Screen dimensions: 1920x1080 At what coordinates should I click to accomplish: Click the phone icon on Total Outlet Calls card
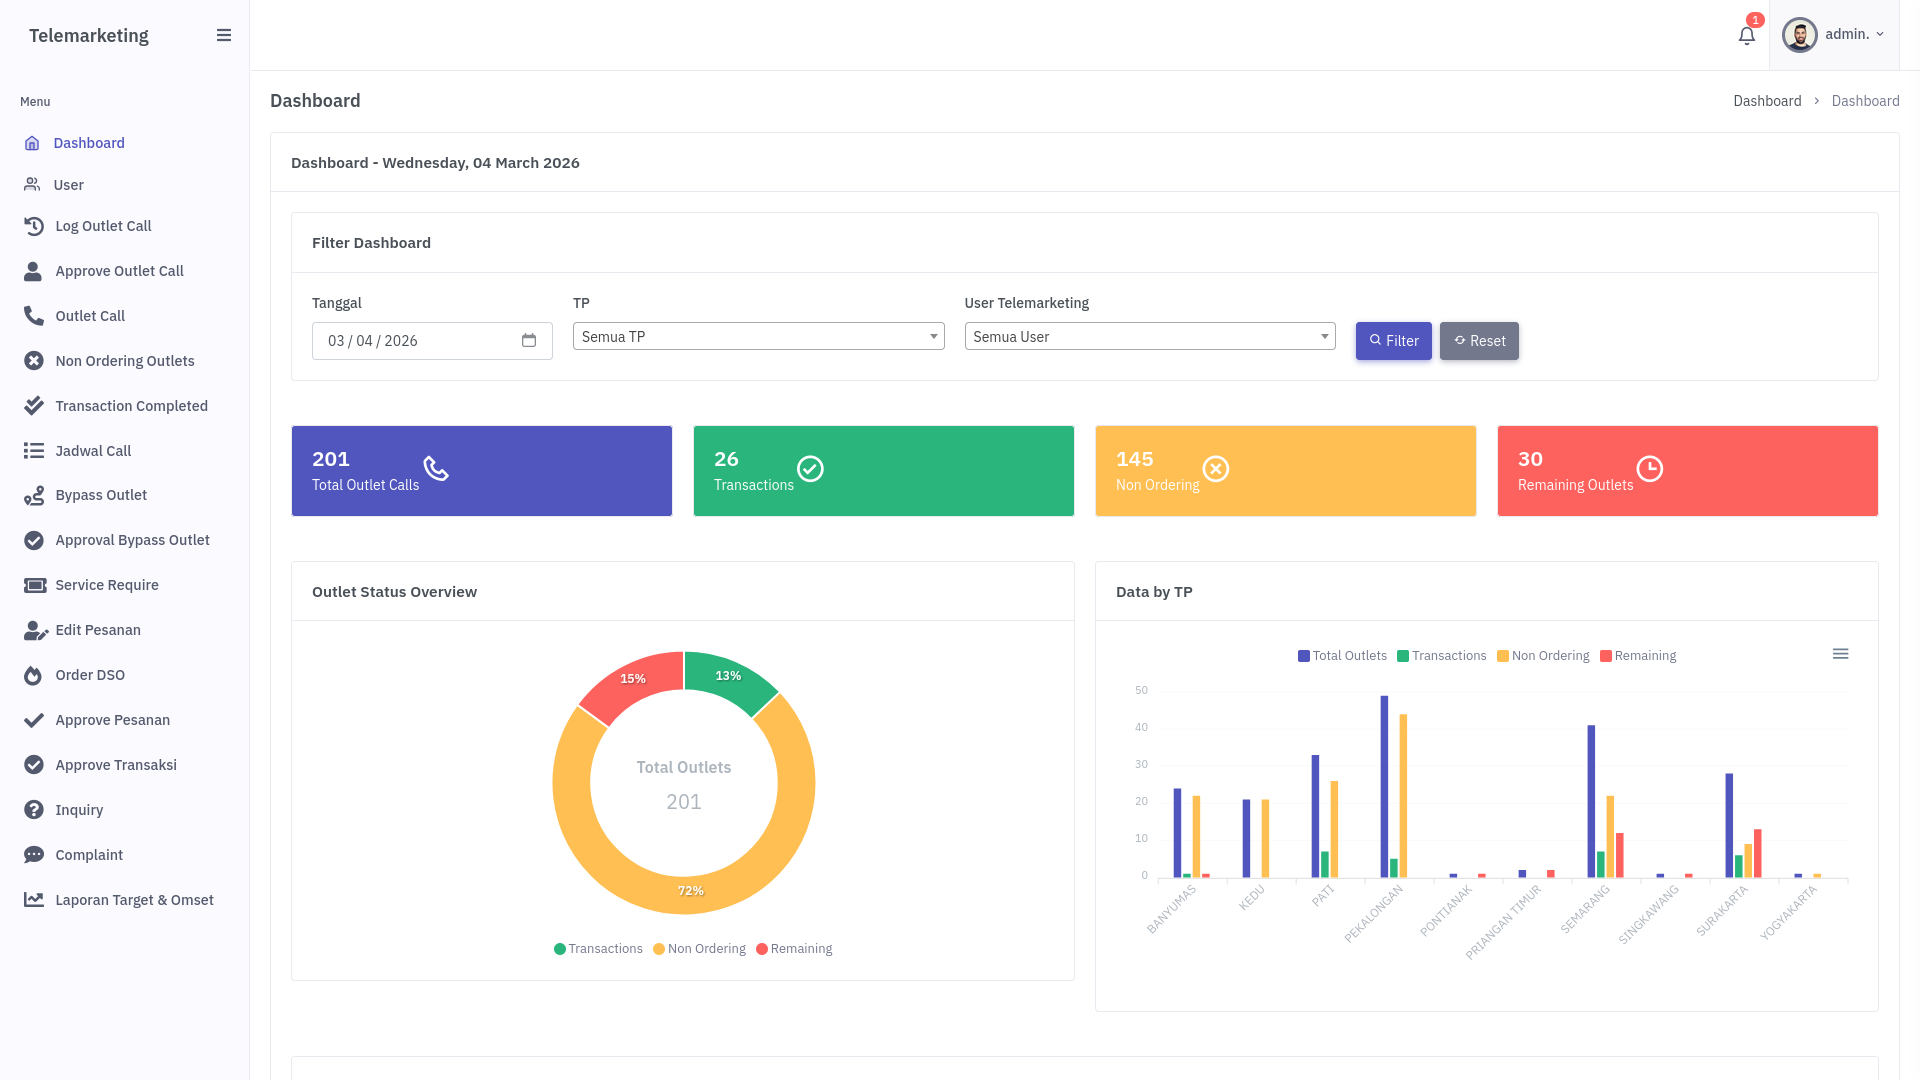[436, 469]
